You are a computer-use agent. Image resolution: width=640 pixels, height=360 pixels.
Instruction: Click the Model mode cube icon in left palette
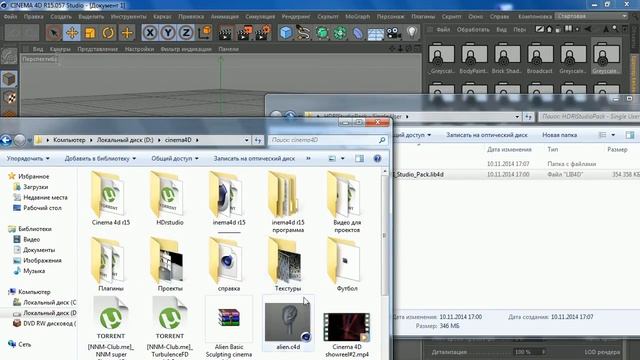9,79
